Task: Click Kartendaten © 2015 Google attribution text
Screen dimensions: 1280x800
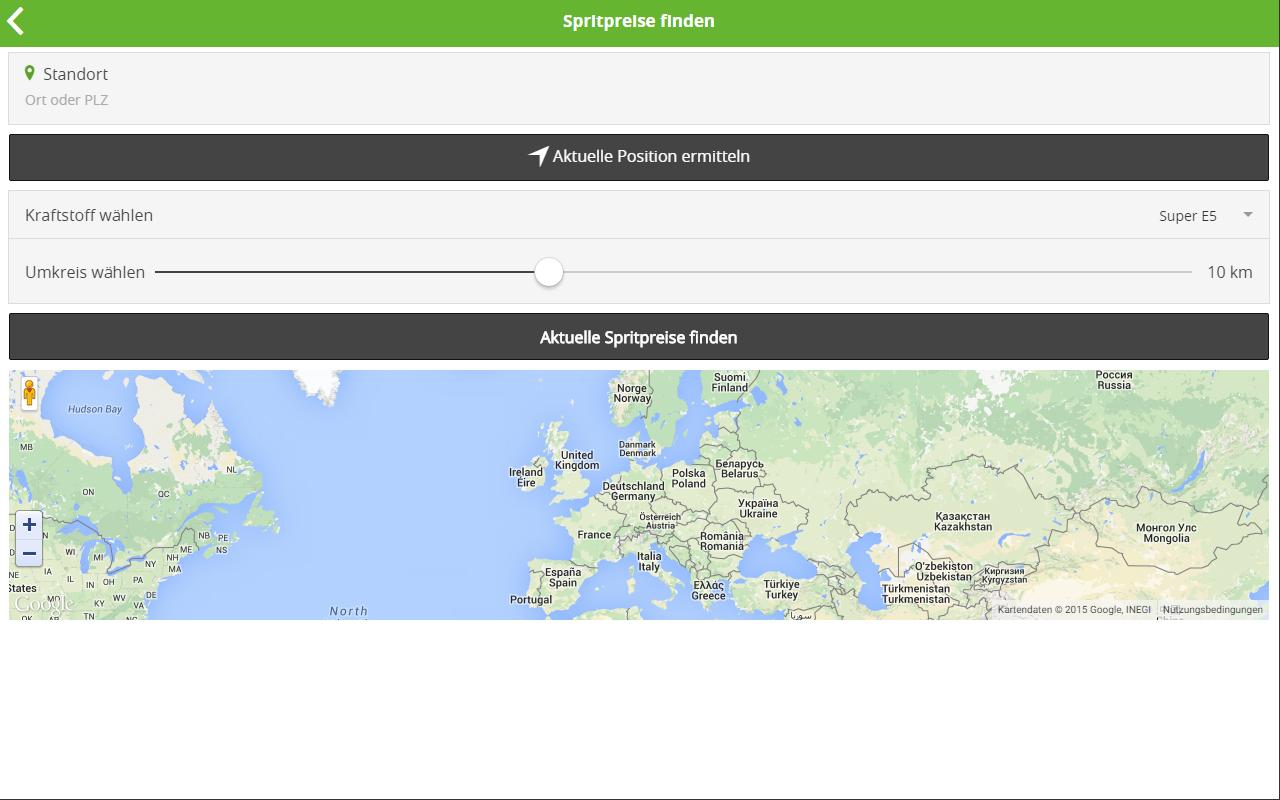Action: click(1074, 609)
